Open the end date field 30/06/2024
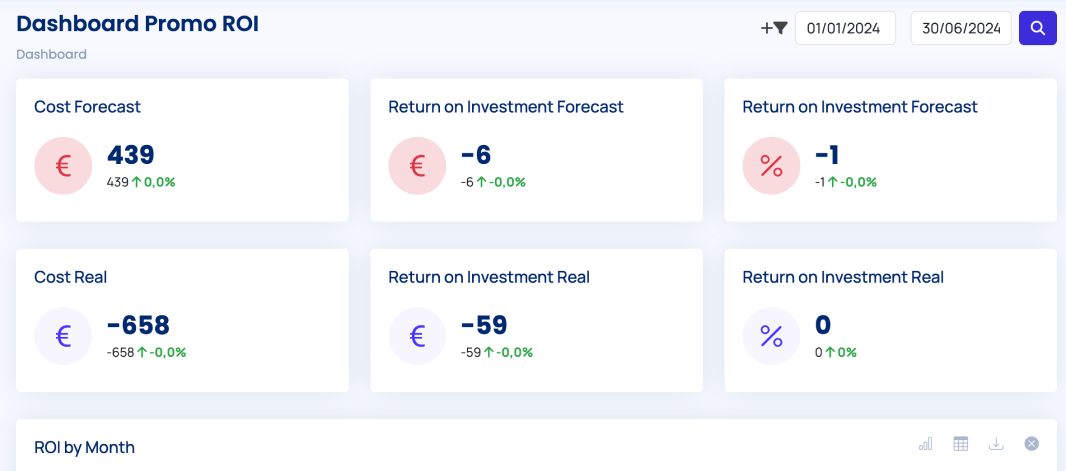The image size is (1066, 471). (x=960, y=29)
